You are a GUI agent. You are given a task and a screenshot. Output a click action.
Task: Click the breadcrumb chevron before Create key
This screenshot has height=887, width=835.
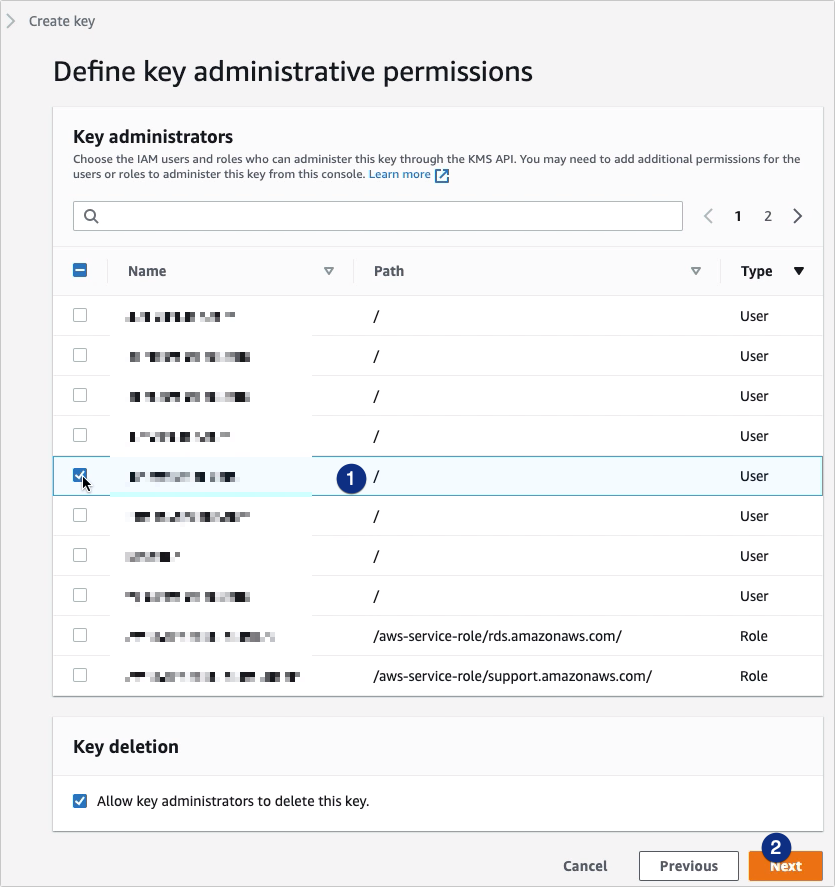click(x=12, y=20)
